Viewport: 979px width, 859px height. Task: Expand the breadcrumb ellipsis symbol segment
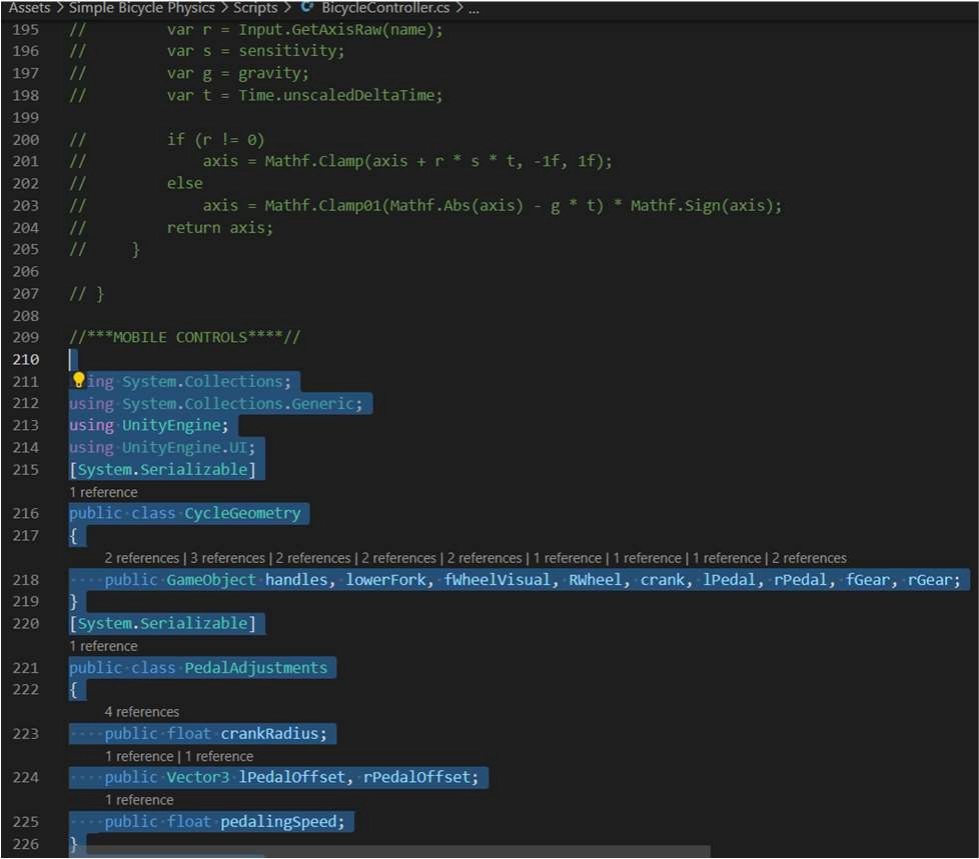(474, 8)
